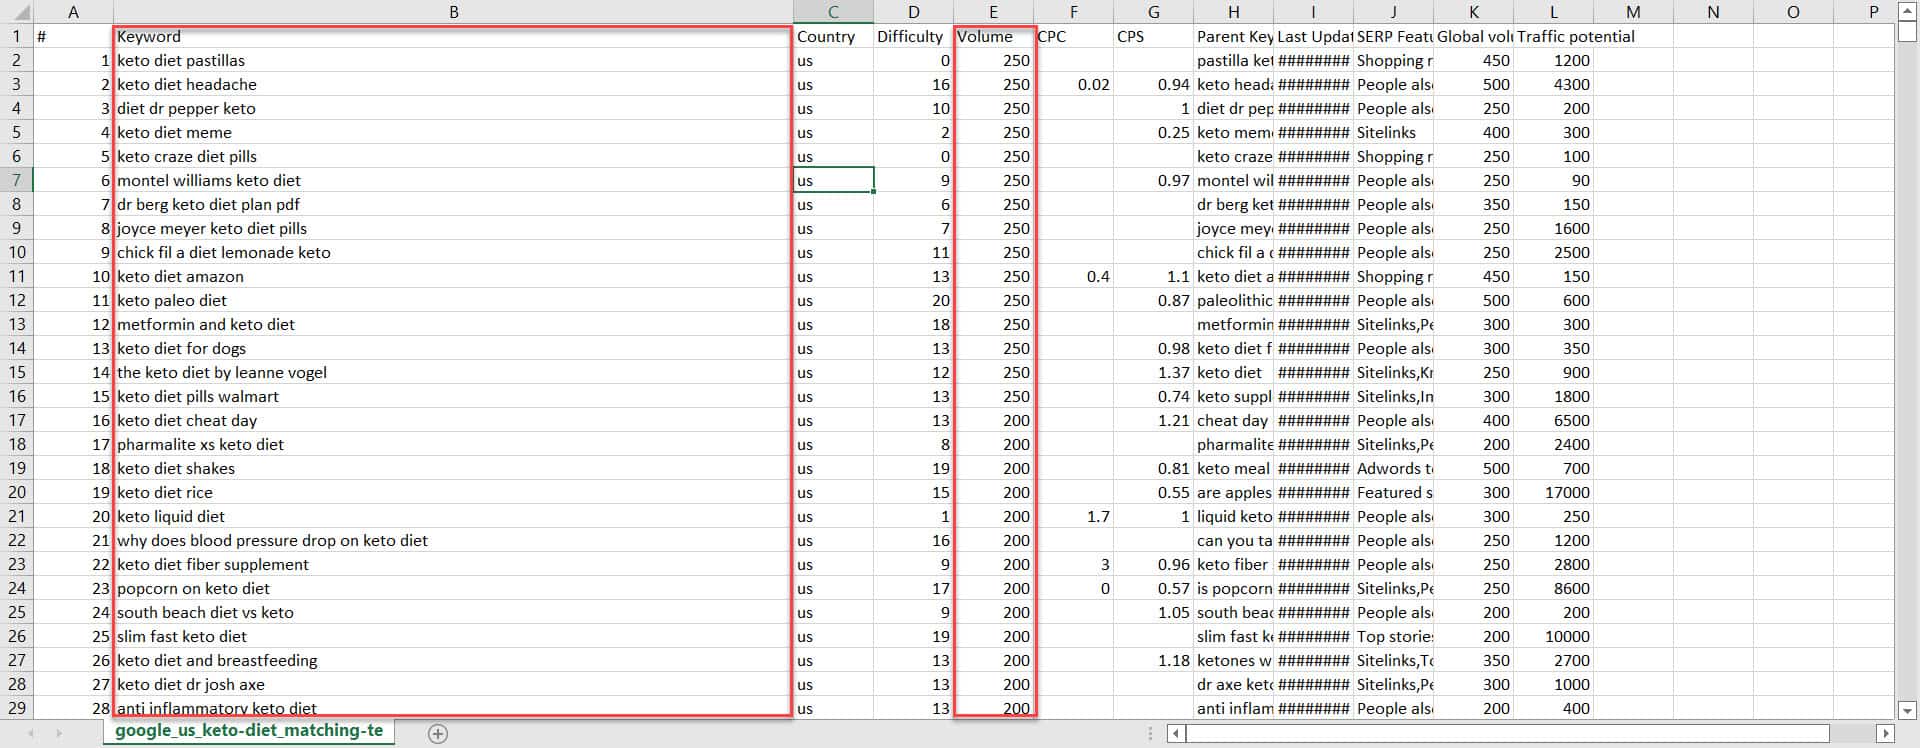Image resolution: width=1920 pixels, height=748 pixels.
Task: Click the New sheet plus button
Action: (x=437, y=733)
